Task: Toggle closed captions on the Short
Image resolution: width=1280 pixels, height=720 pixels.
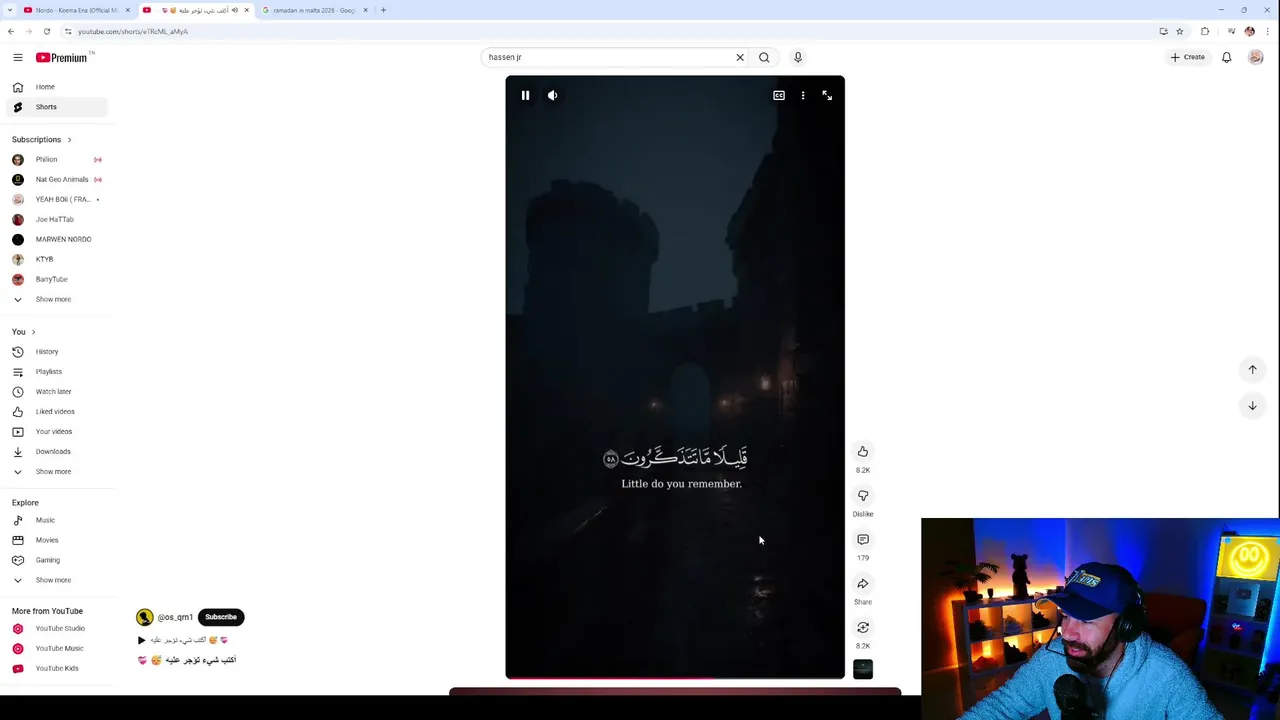Action: [x=779, y=96]
